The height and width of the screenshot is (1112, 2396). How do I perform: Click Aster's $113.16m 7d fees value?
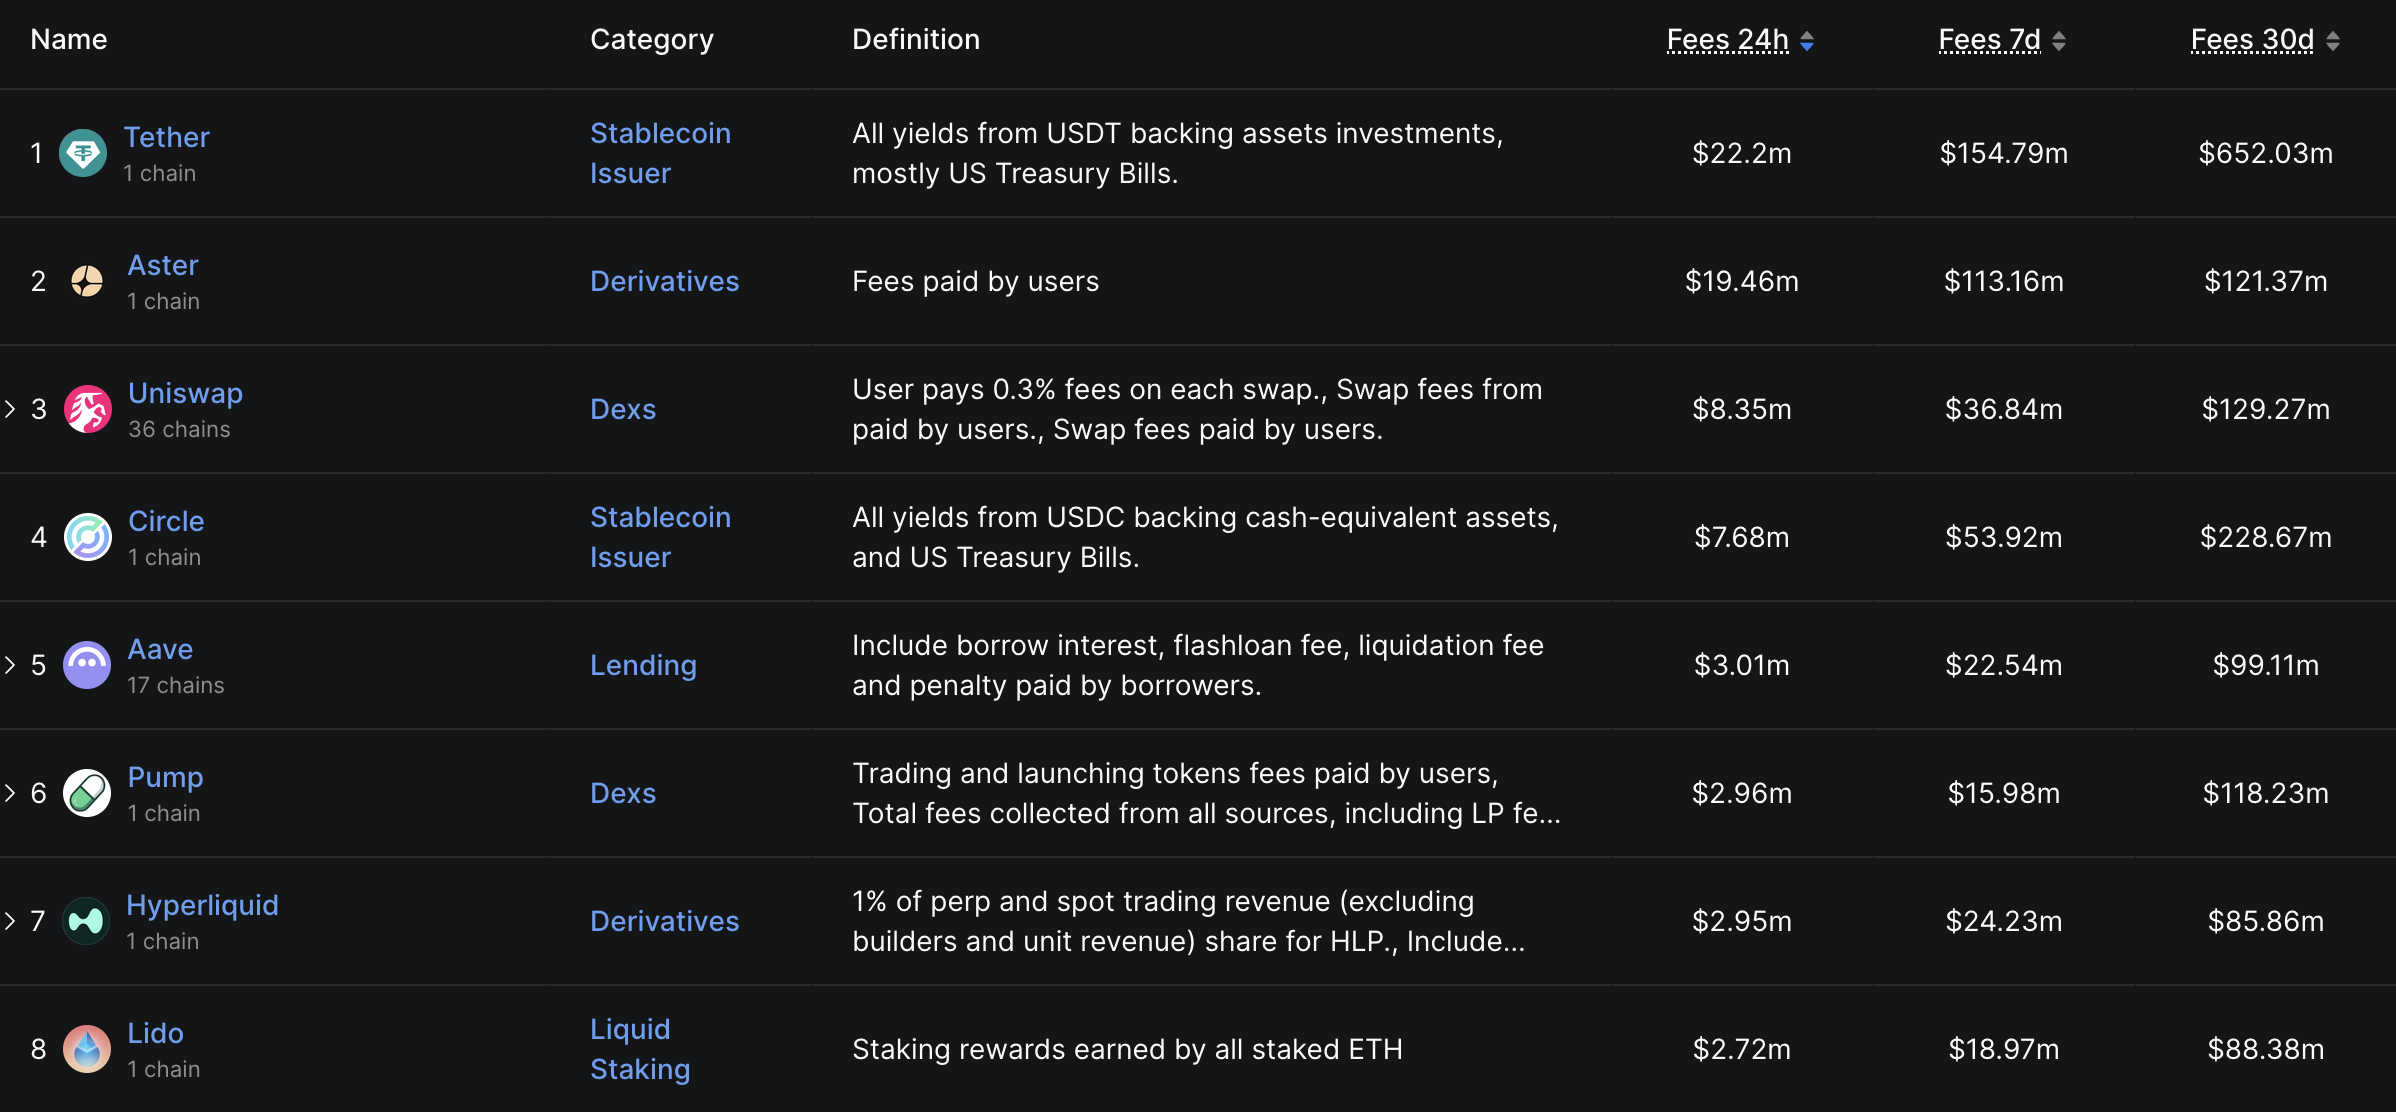tap(2004, 281)
